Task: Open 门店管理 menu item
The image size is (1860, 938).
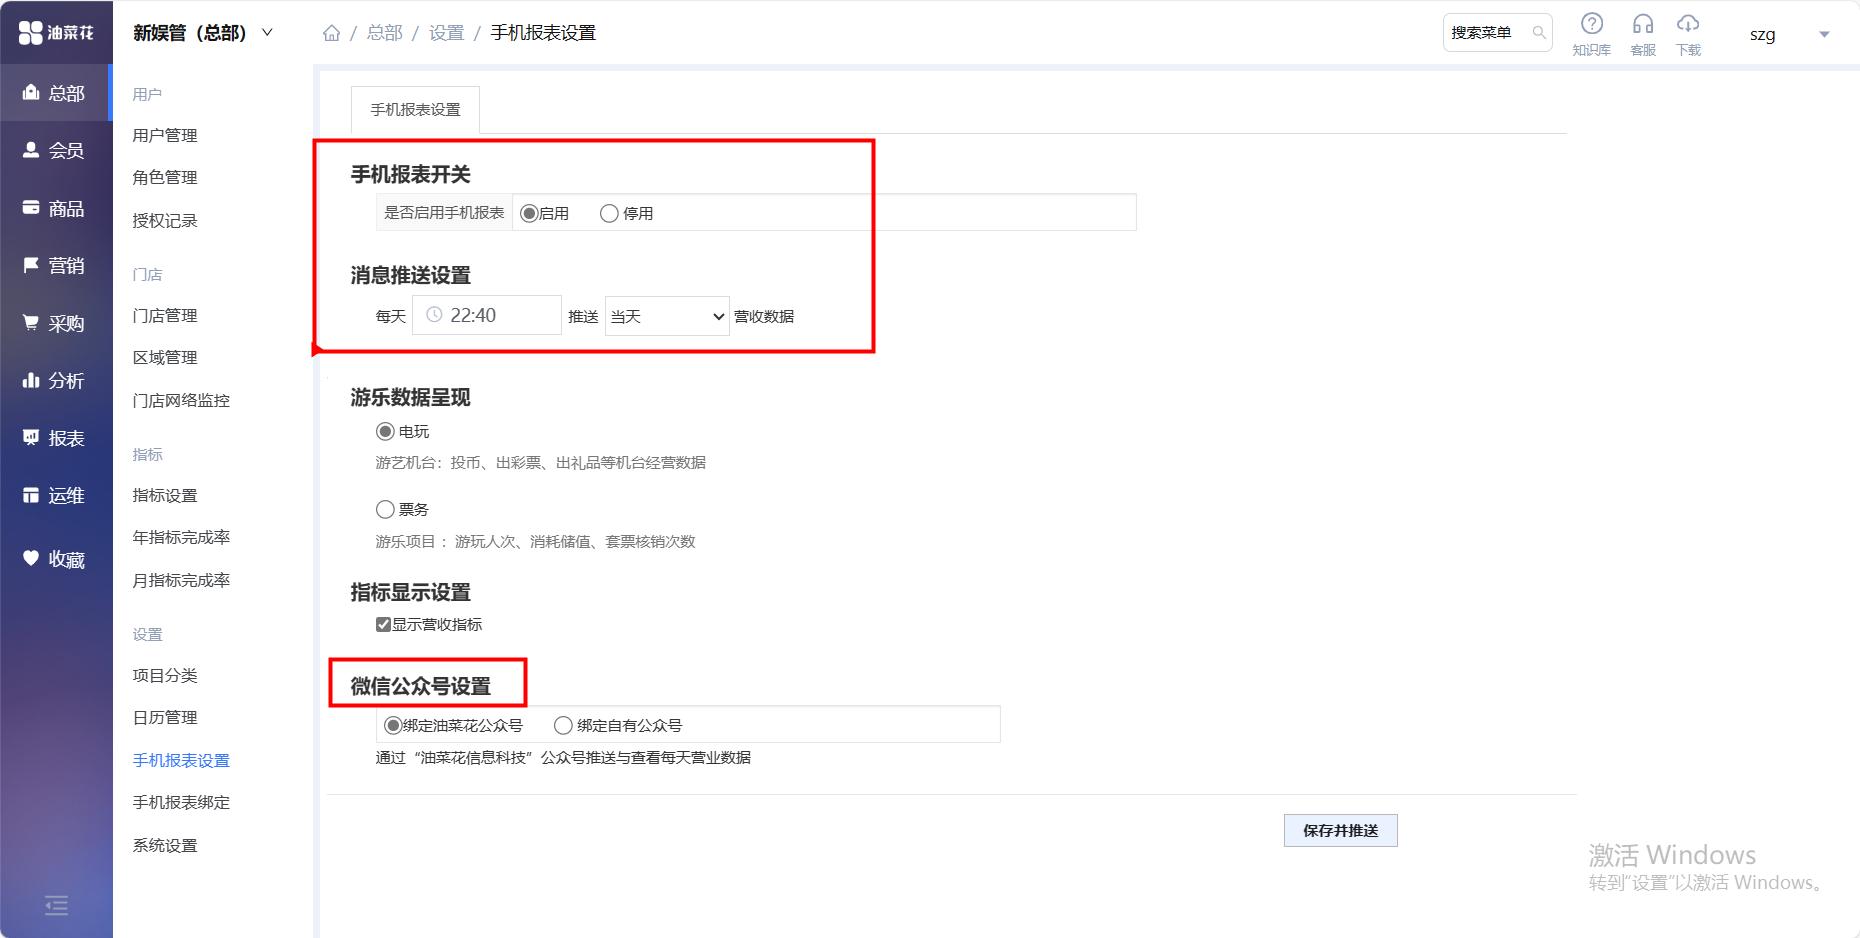Action: 165,315
